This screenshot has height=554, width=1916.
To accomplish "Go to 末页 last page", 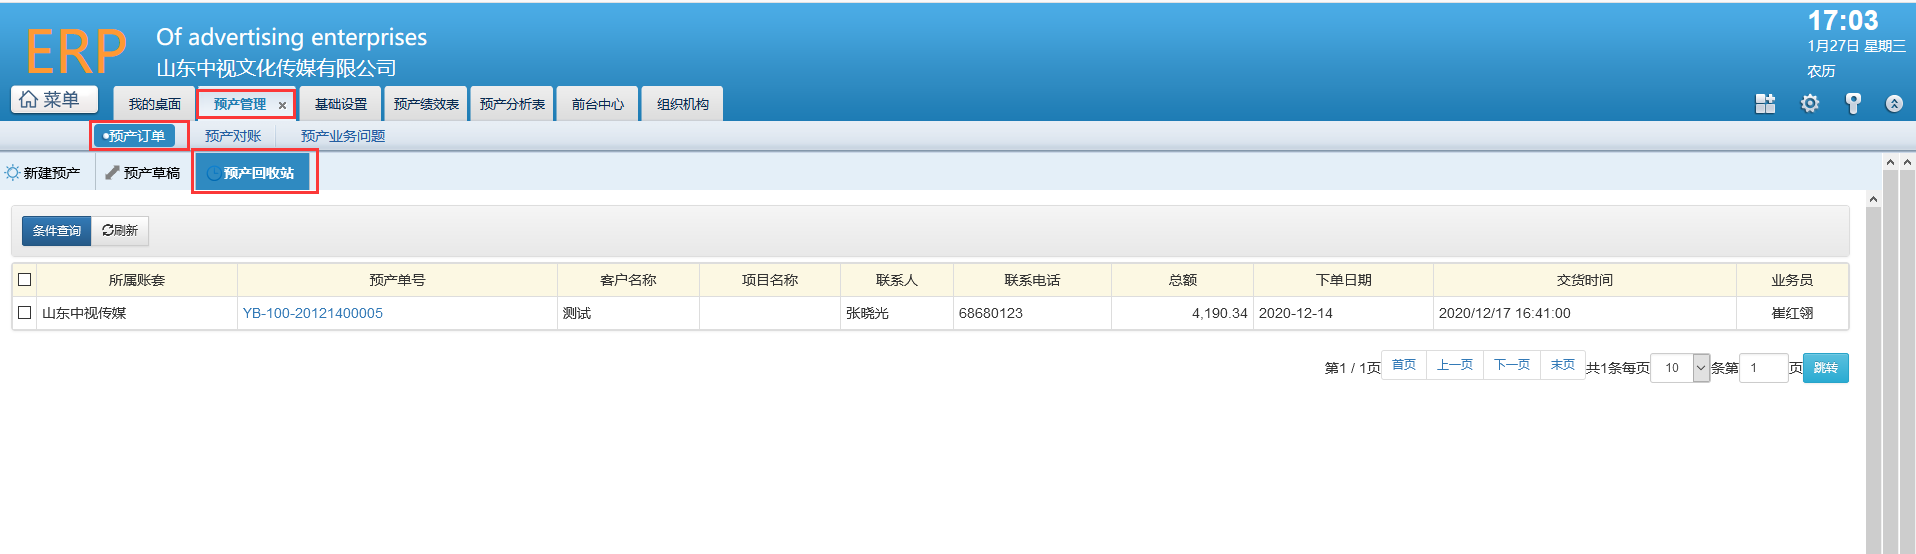I will [1563, 365].
